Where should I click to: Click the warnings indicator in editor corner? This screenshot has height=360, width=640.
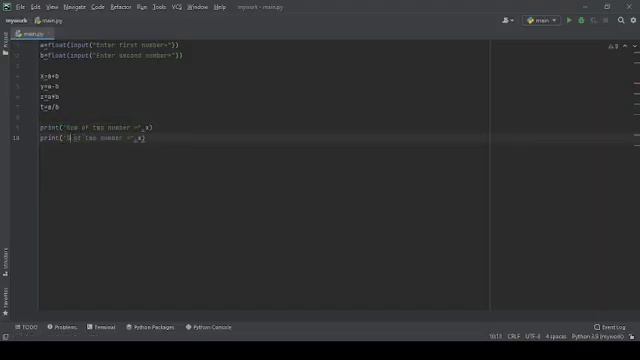tap(613, 46)
